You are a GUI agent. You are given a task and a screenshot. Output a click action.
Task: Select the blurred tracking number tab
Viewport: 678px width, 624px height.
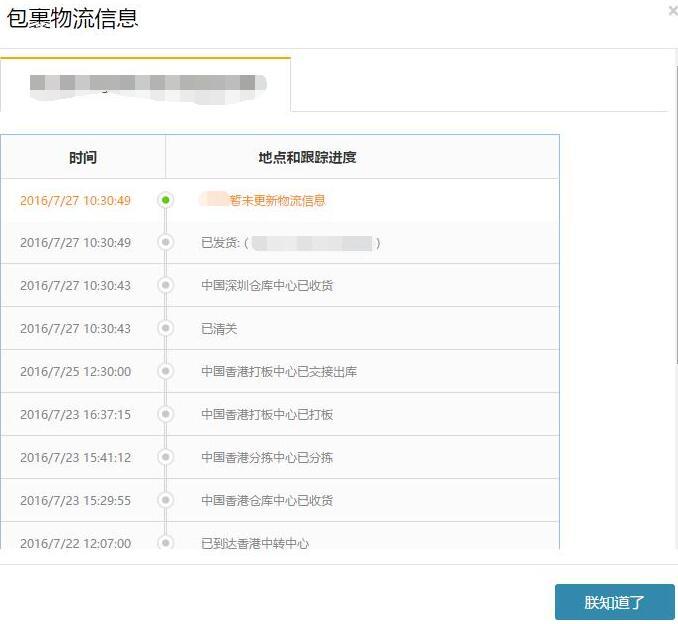[x=145, y=84]
